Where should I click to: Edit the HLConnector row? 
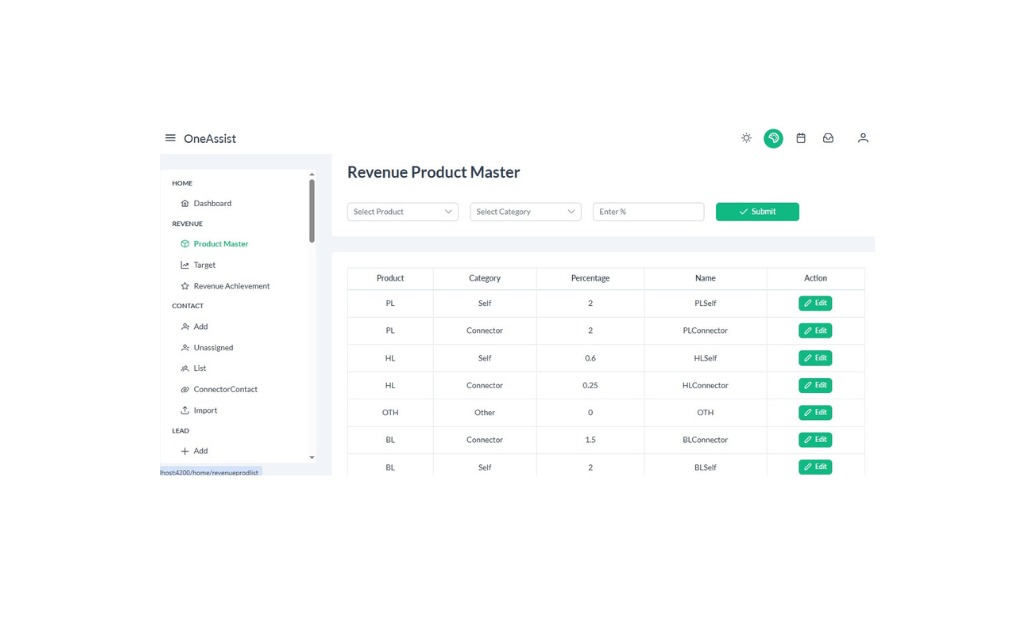815,385
